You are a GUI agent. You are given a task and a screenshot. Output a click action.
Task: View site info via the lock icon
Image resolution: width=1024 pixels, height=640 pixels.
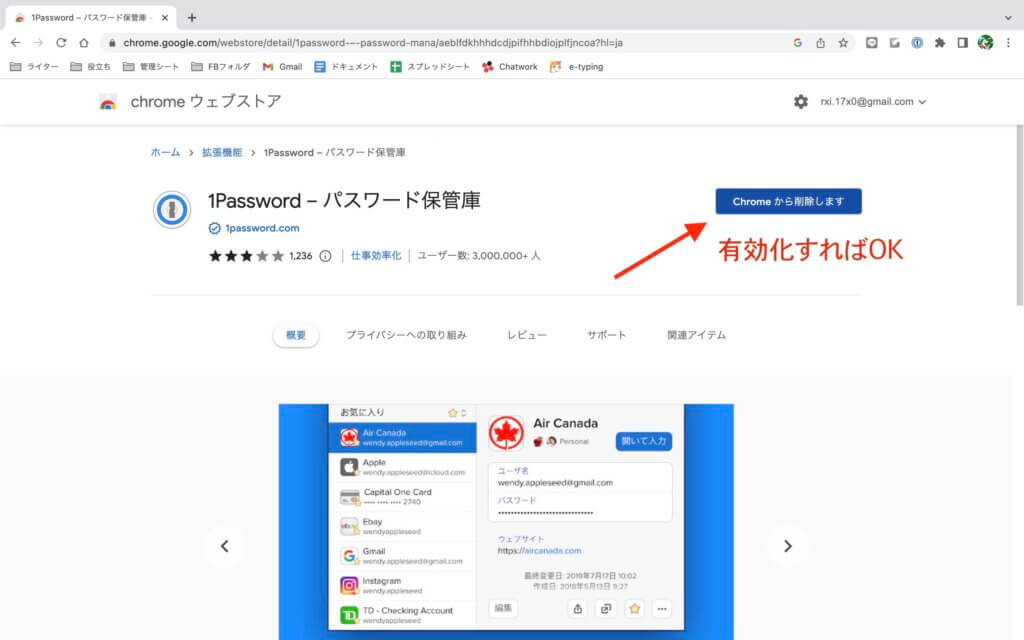pyautogui.click(x=112, y=42)
